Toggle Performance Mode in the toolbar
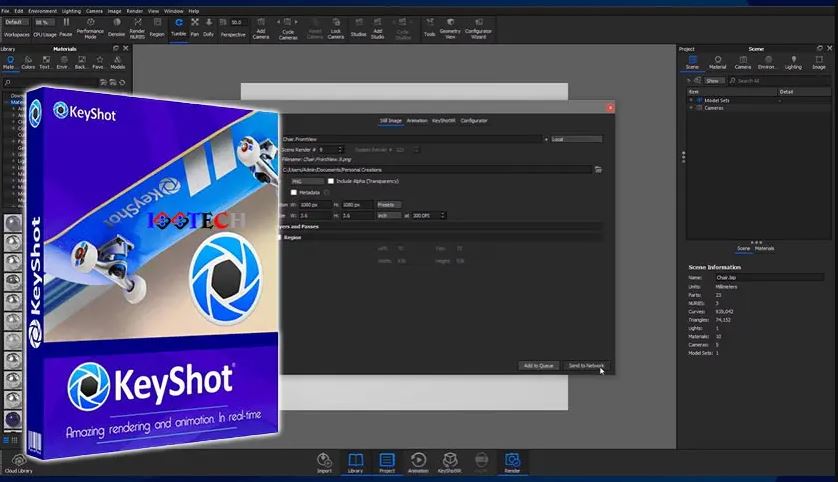Viewport: 838px width, 482px height. coord(90,28)
